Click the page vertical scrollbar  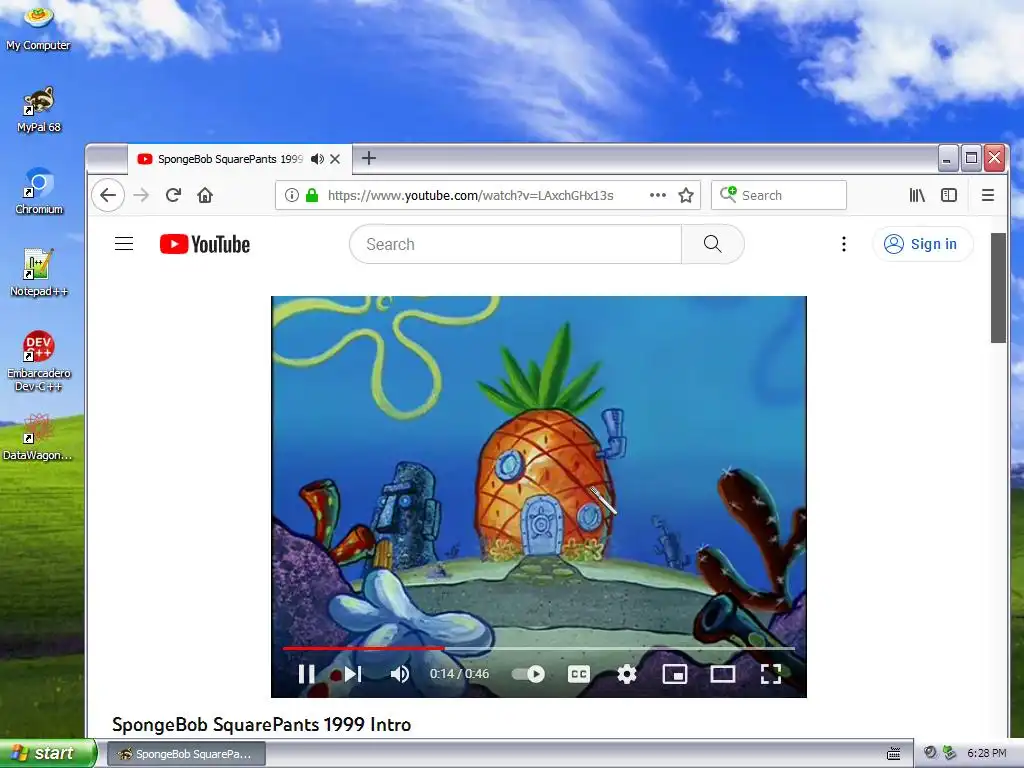pyautogui.click(x=998, y=287)
